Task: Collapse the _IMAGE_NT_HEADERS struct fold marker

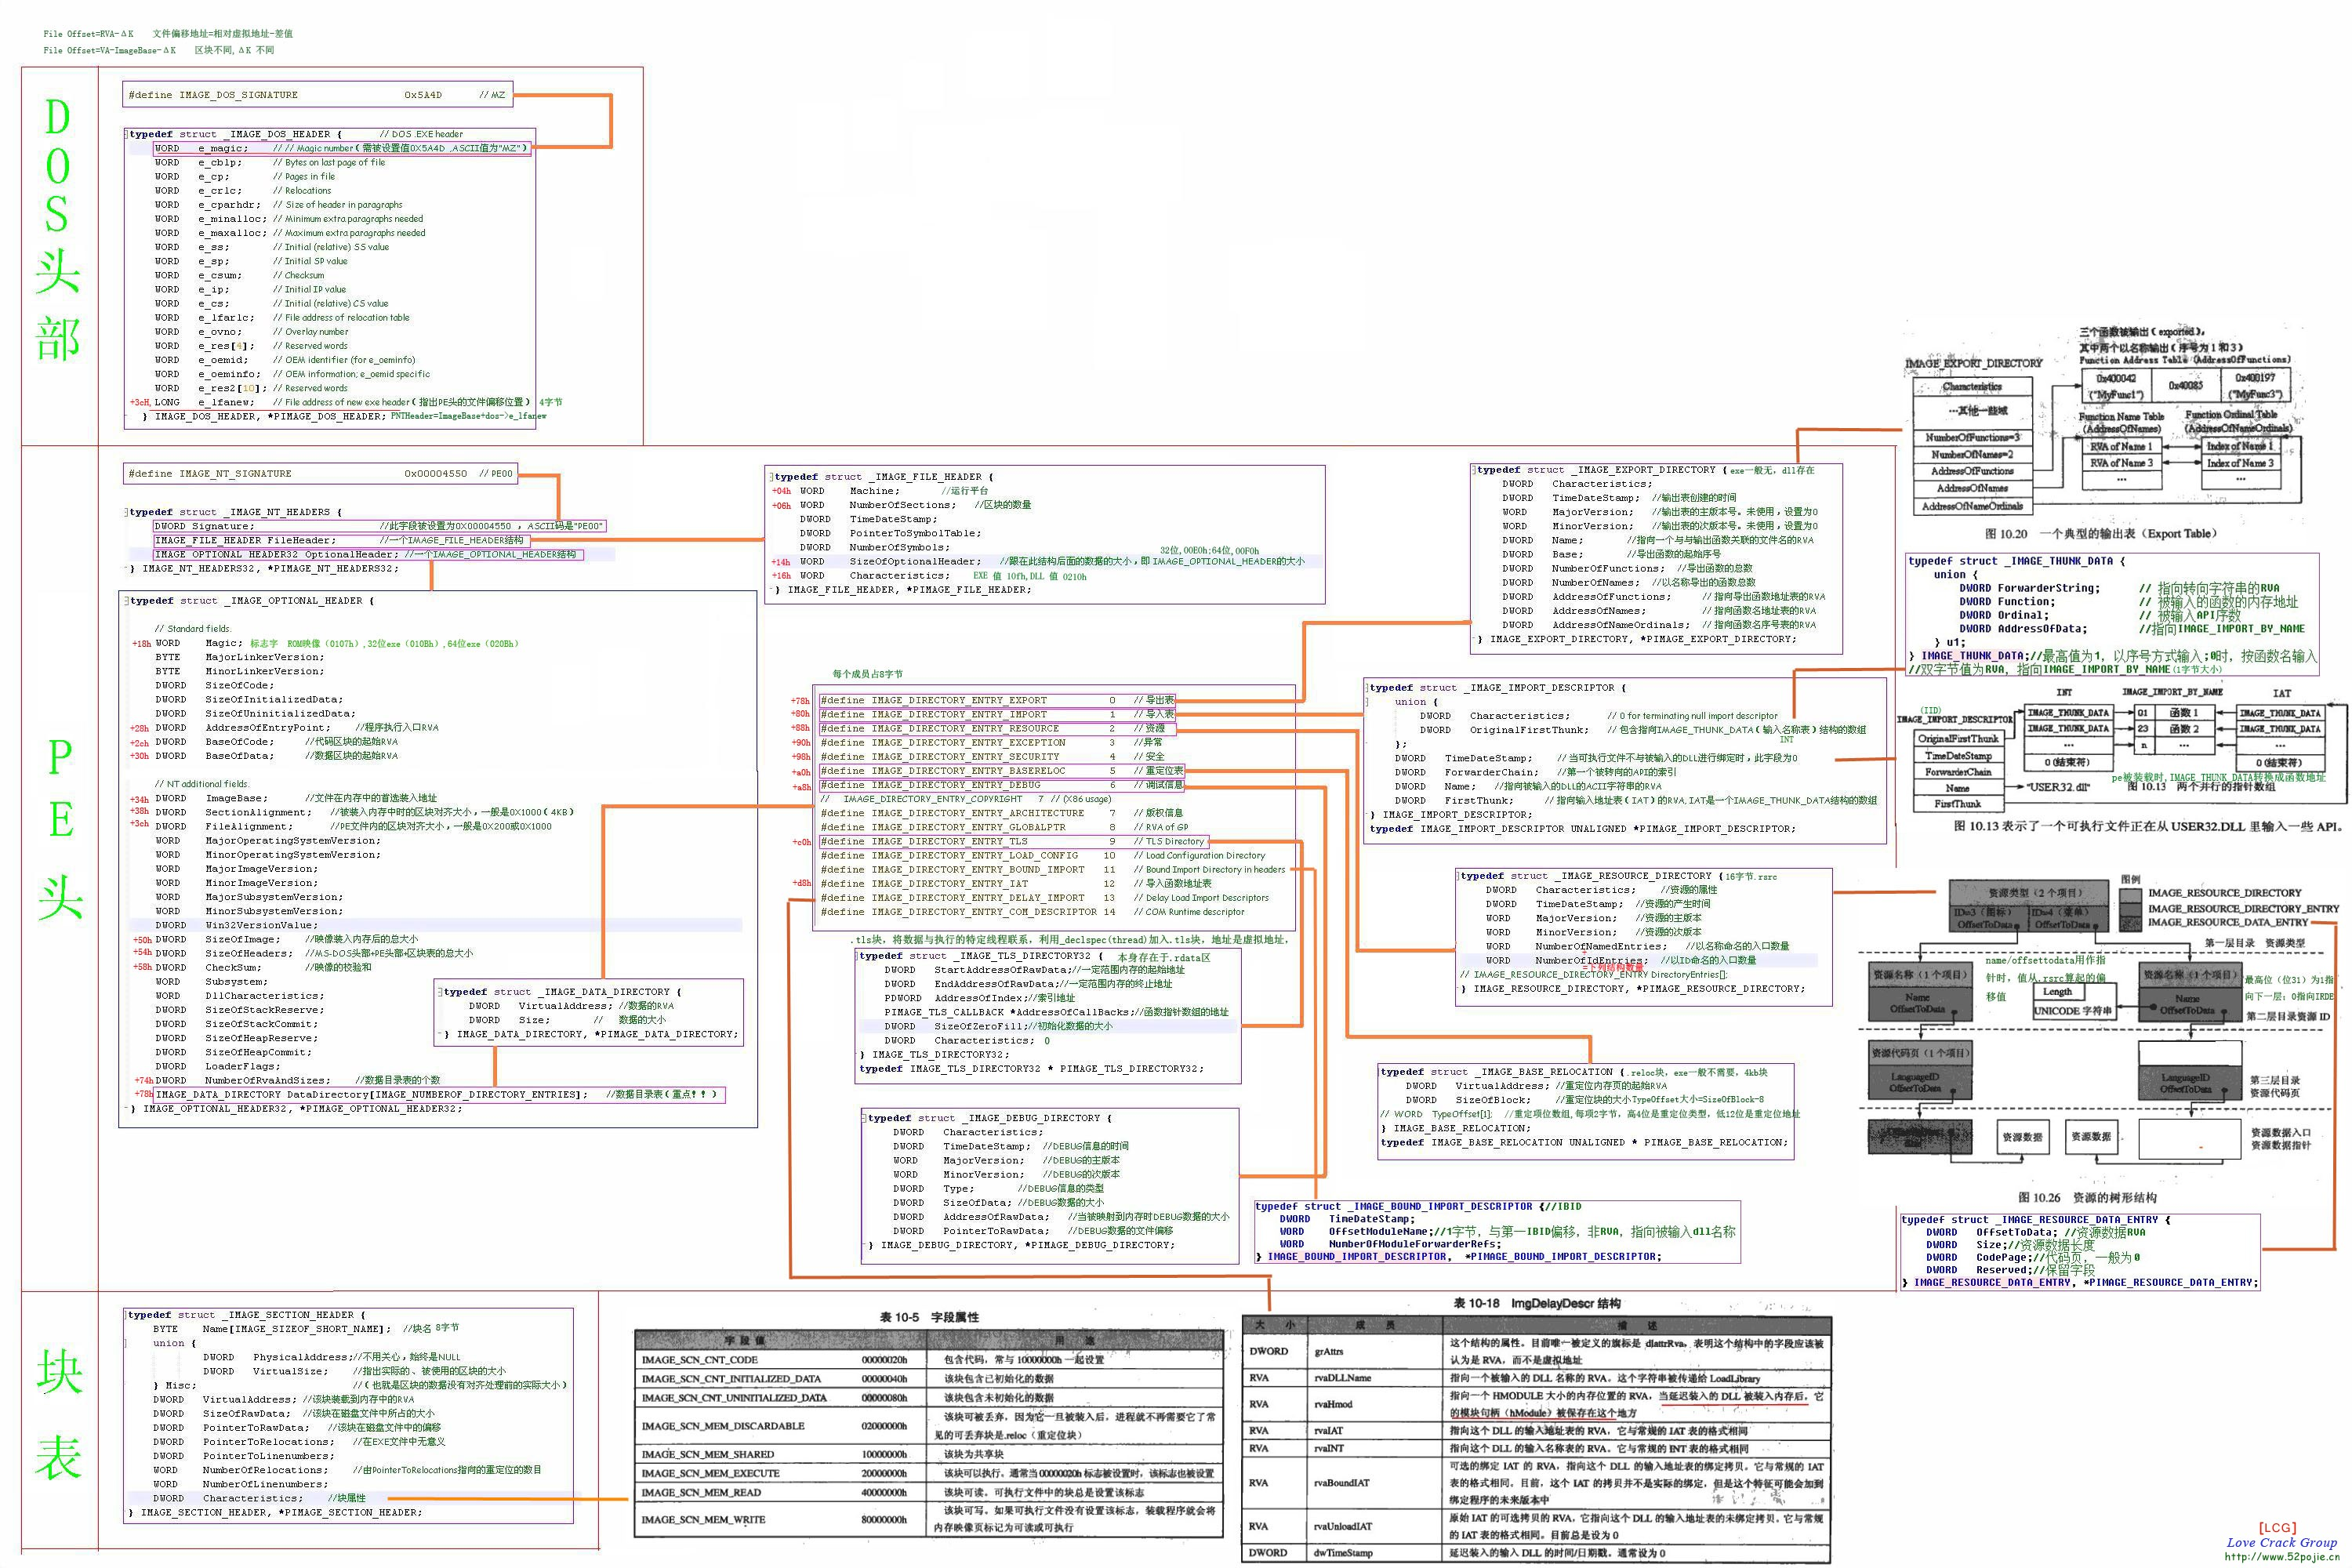Action: pos(127,512)
